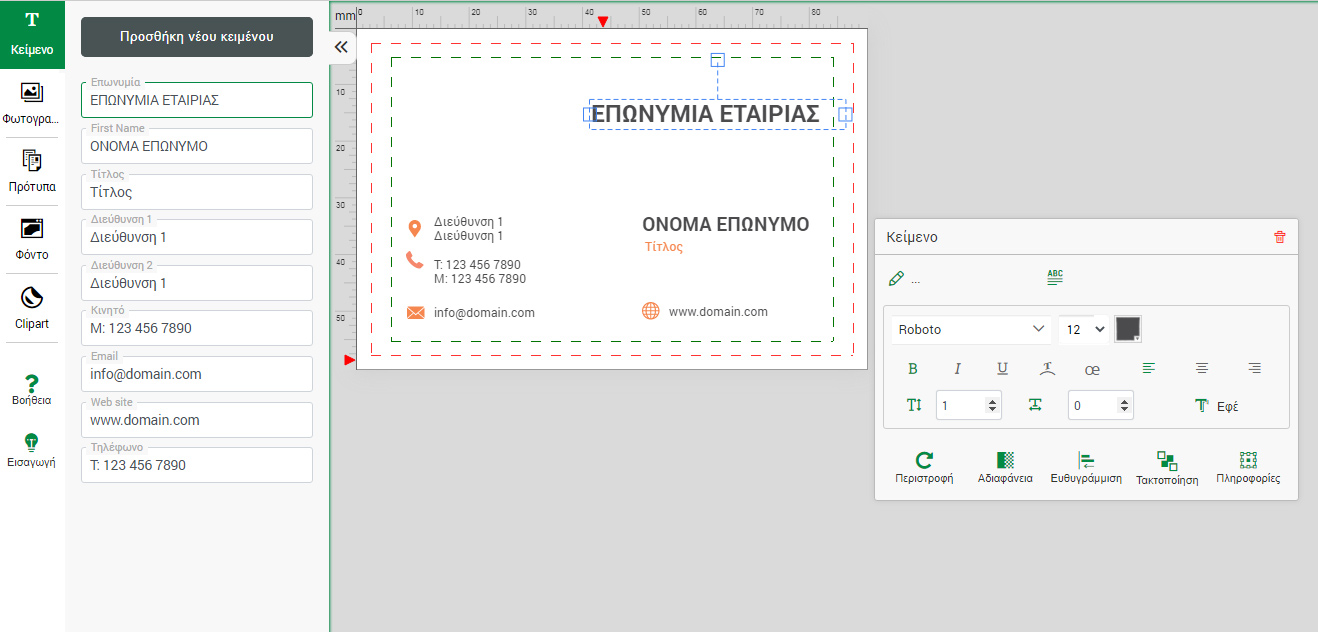Image resolution: width=1318 pixels, height=632 pixels.
Task: Open the Clipart sidebar tool
Action: [x=32, y=305]
